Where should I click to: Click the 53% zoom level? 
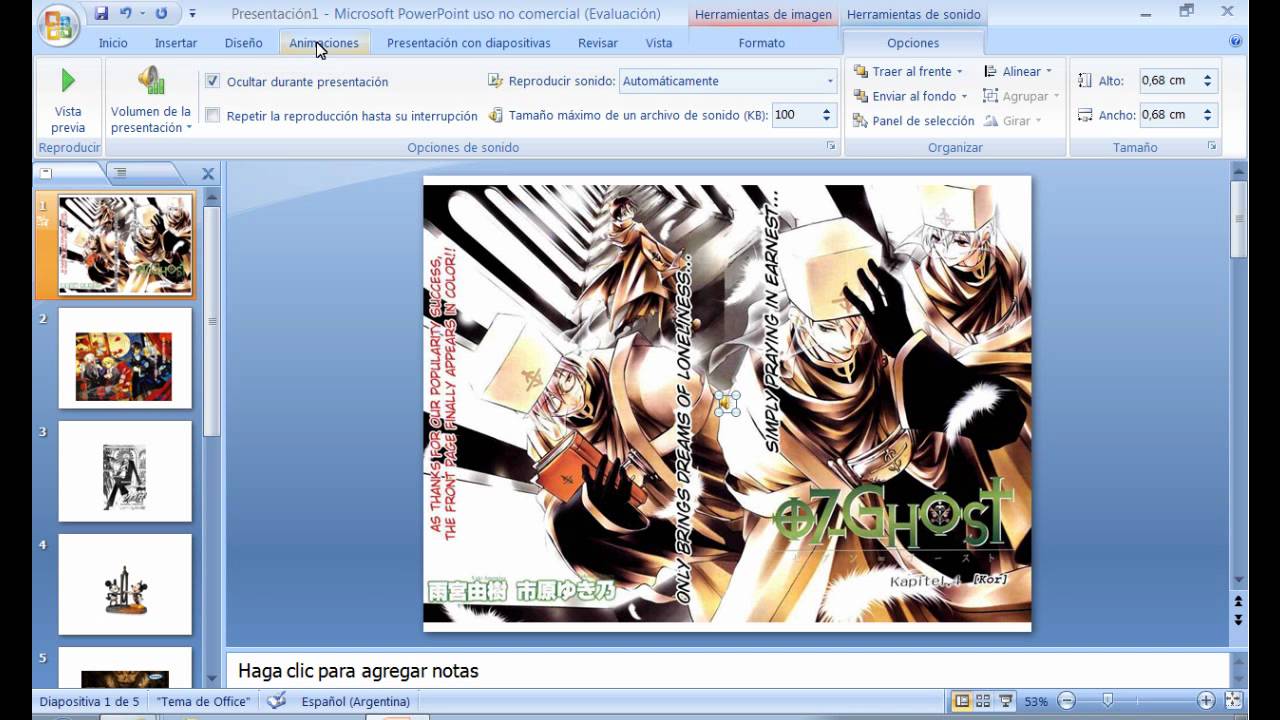click(1037, 701)
